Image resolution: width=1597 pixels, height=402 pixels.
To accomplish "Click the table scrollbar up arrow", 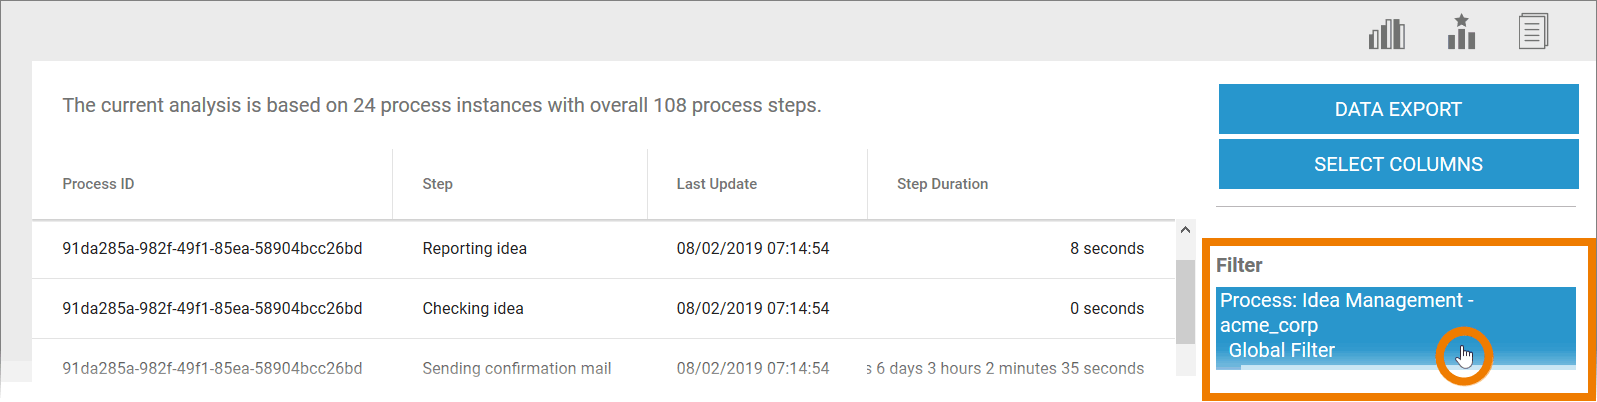I will (1185, 230).
